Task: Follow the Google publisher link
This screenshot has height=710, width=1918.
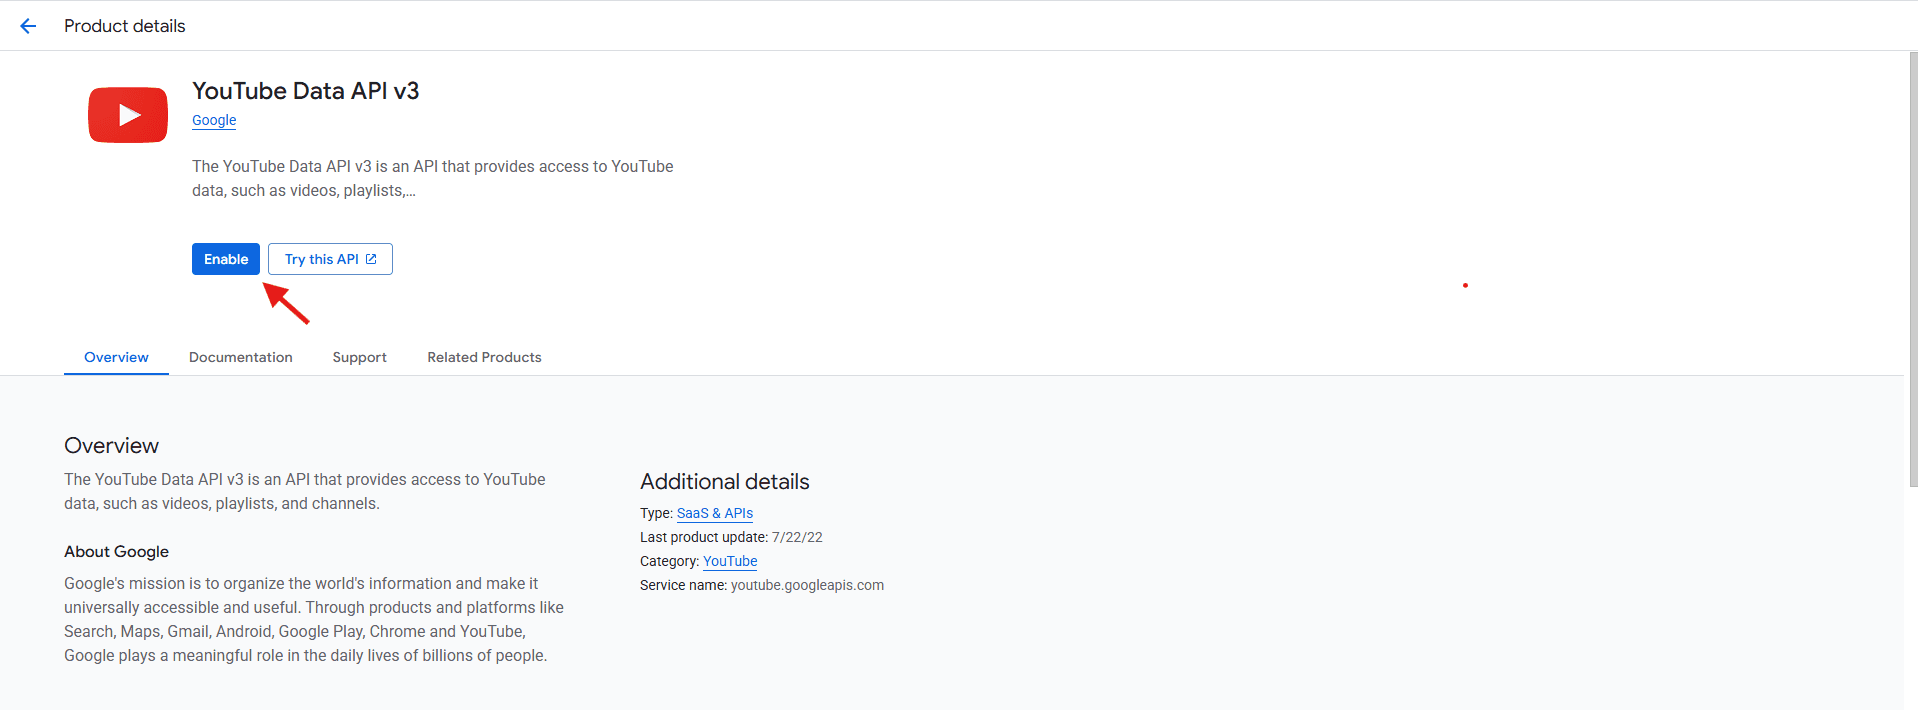Action: point(214,120)
